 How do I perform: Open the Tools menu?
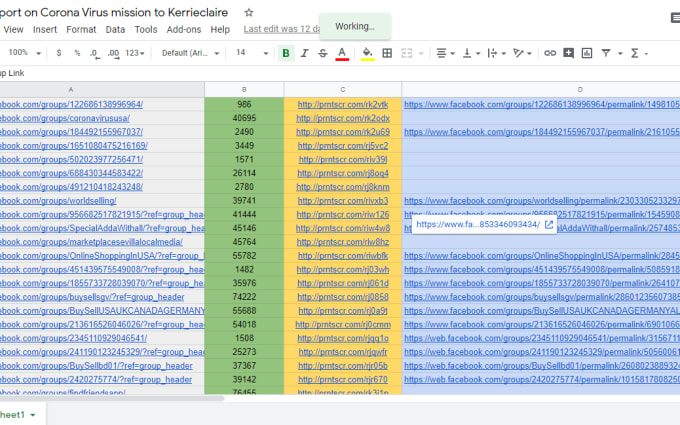[146, 29]
